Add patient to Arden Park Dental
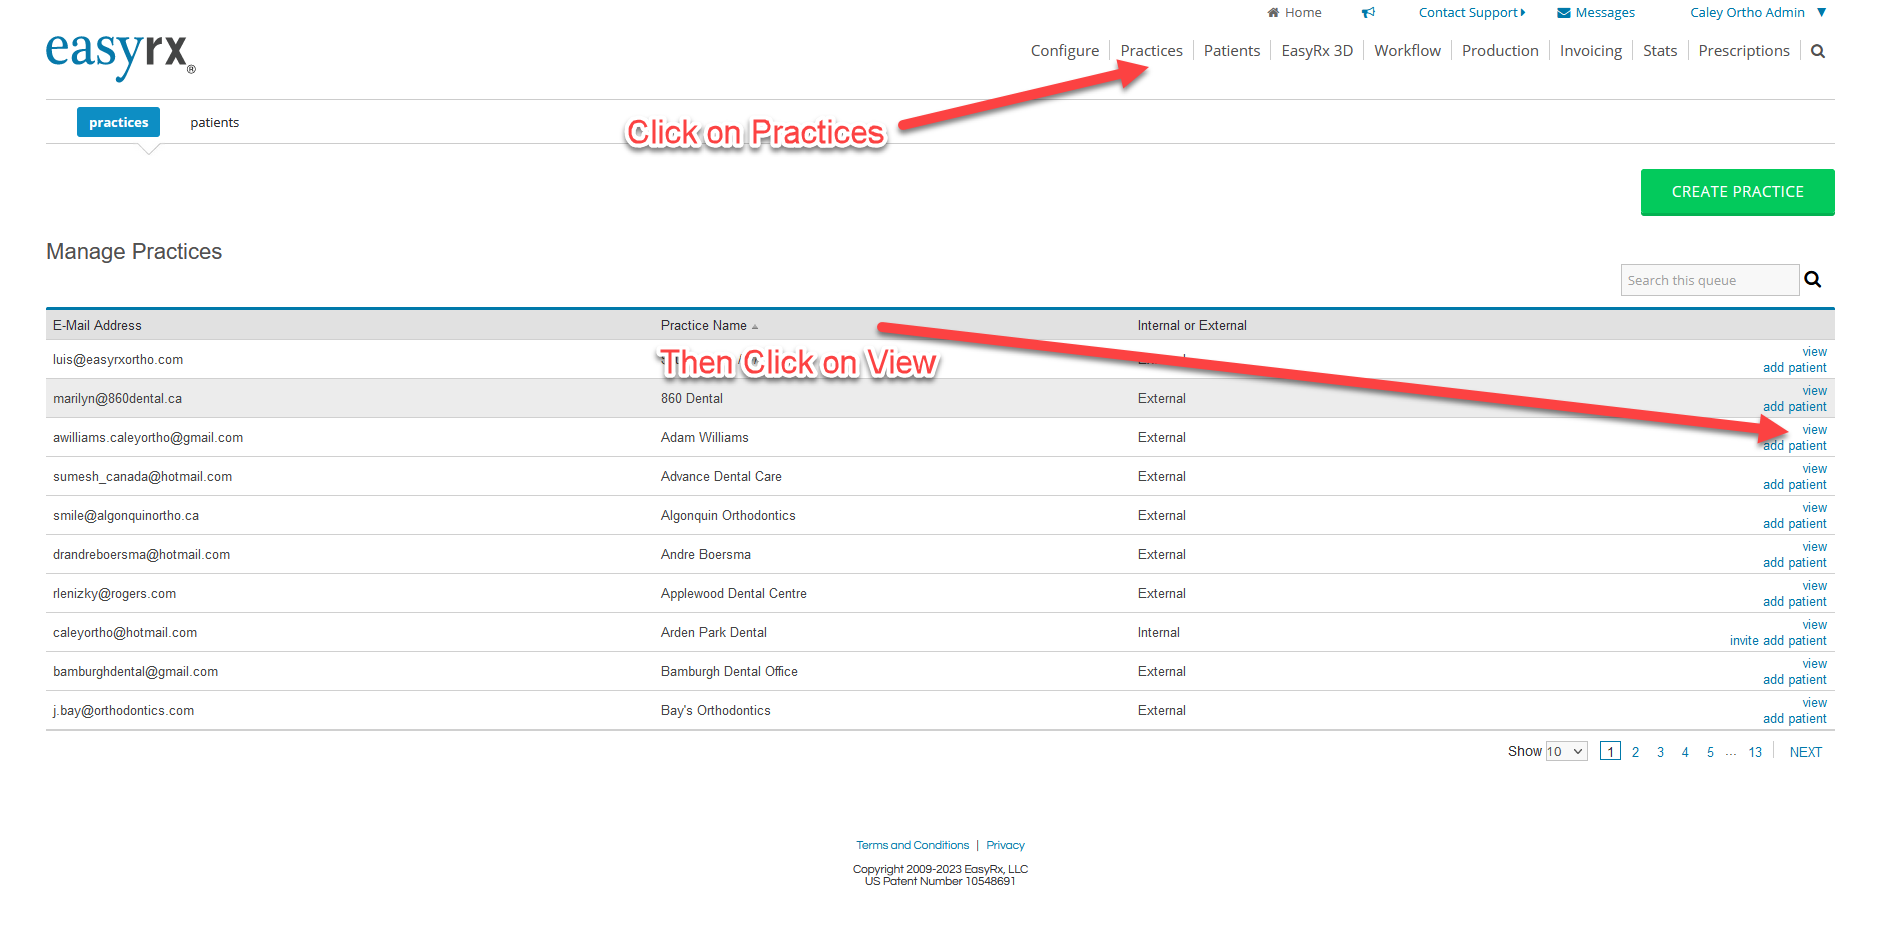The image size is (1890, 930). (1794, 641)
